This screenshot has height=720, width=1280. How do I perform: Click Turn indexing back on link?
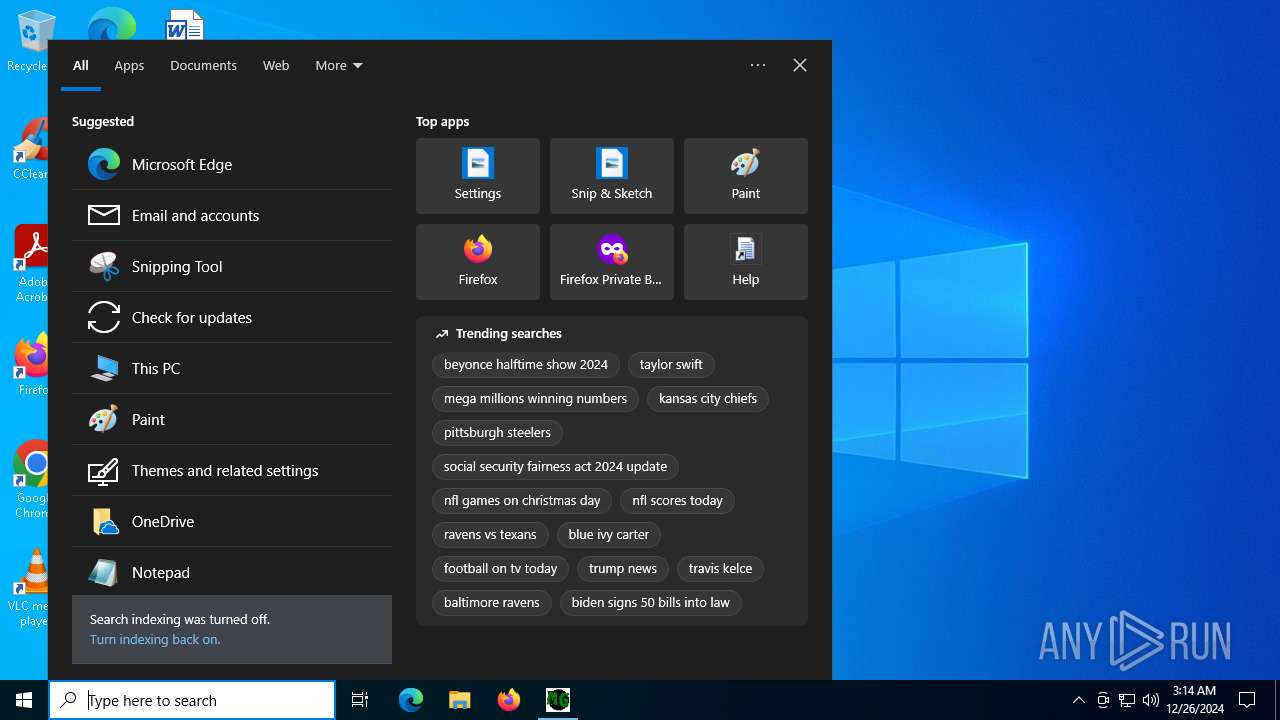(x=155, y=640)
